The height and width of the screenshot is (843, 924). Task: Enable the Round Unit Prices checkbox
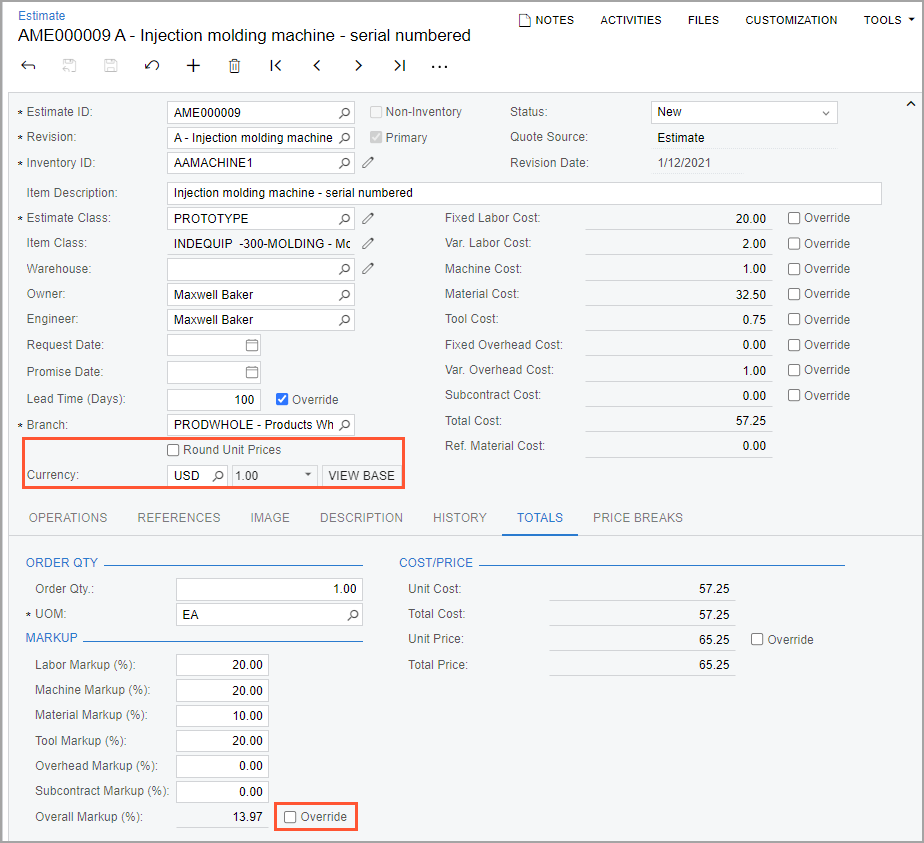click(174, 450)
